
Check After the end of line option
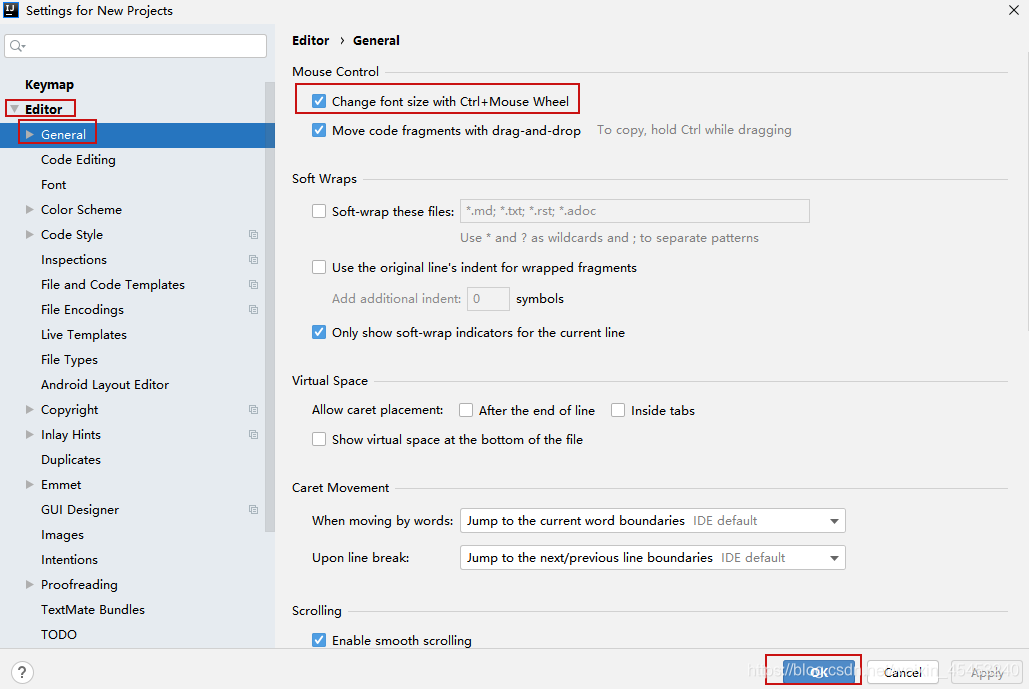point(466,410)
